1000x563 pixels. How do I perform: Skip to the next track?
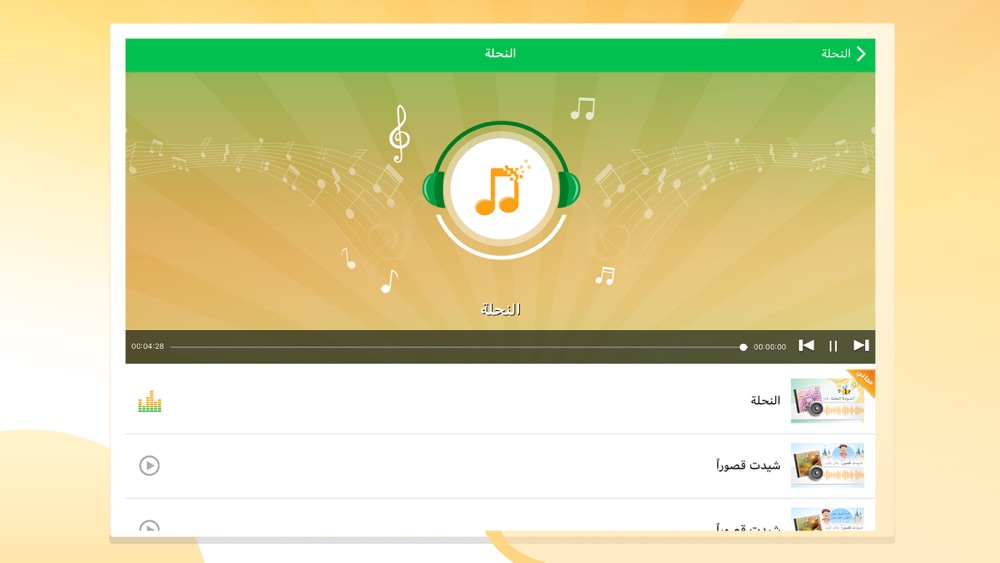861,346
